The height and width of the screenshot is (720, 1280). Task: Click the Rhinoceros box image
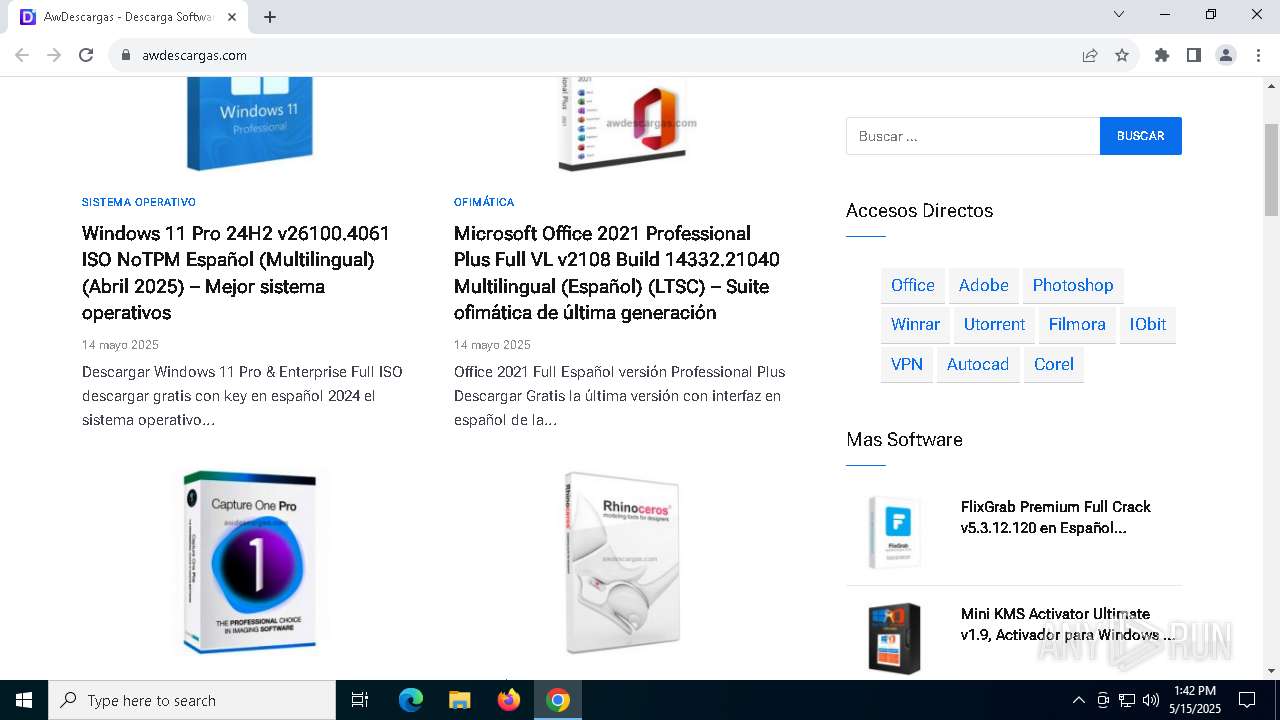click(x=622, y=563)
